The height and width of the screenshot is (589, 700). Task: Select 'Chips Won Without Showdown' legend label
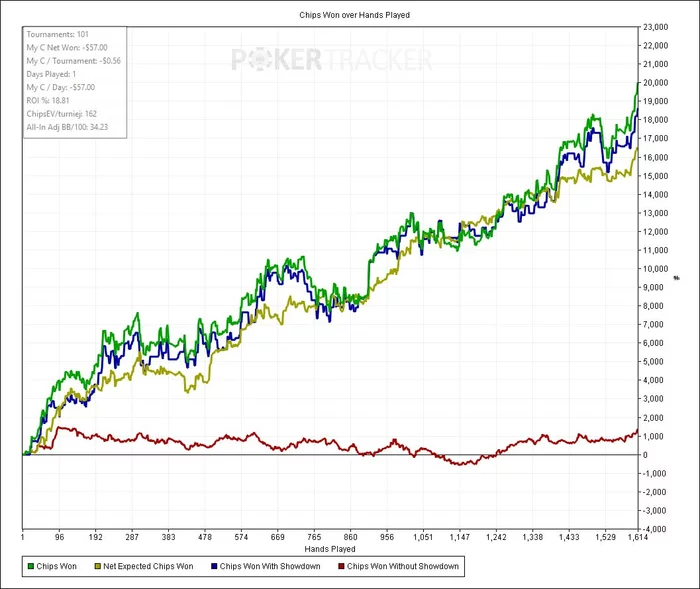[x=403, y=566]
